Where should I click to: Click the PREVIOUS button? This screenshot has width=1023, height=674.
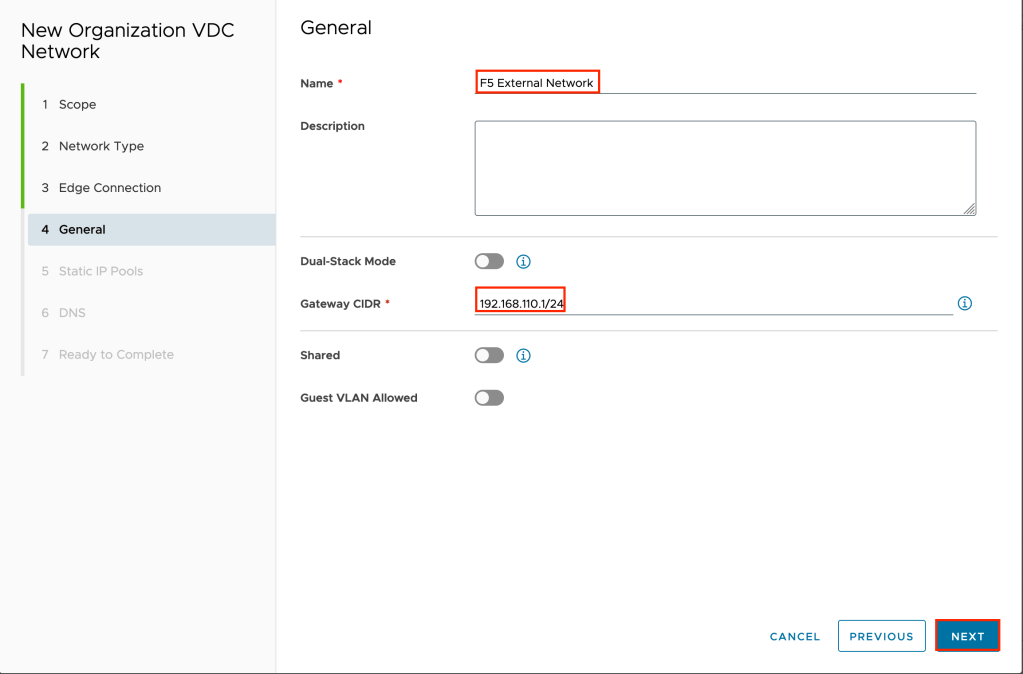tap(881, 636)
